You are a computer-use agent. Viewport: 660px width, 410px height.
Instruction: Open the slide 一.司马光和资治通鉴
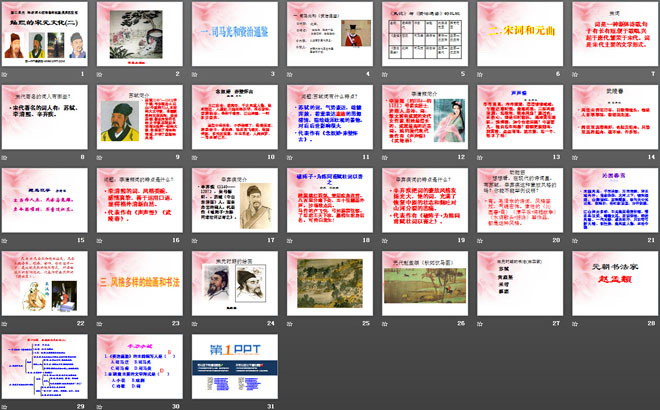pyautogui.click(x=235, y=34)
